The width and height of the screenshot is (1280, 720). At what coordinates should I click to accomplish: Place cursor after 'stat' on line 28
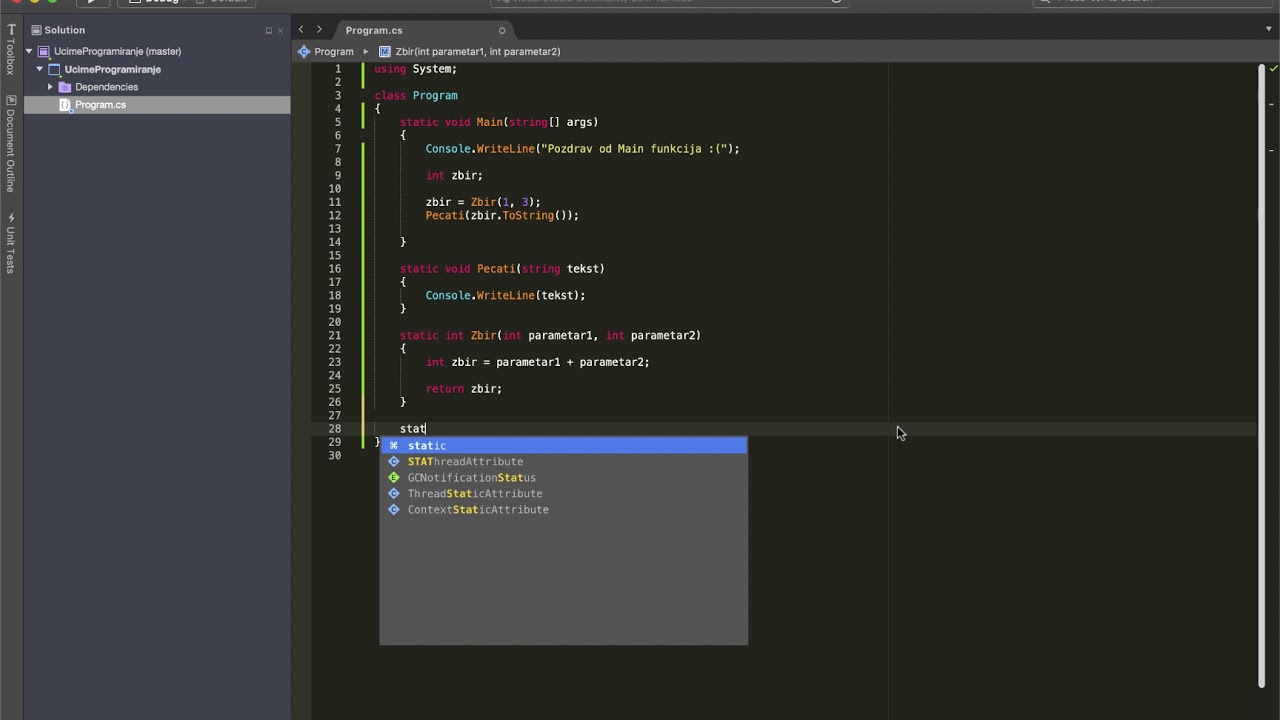click(426, 429)
